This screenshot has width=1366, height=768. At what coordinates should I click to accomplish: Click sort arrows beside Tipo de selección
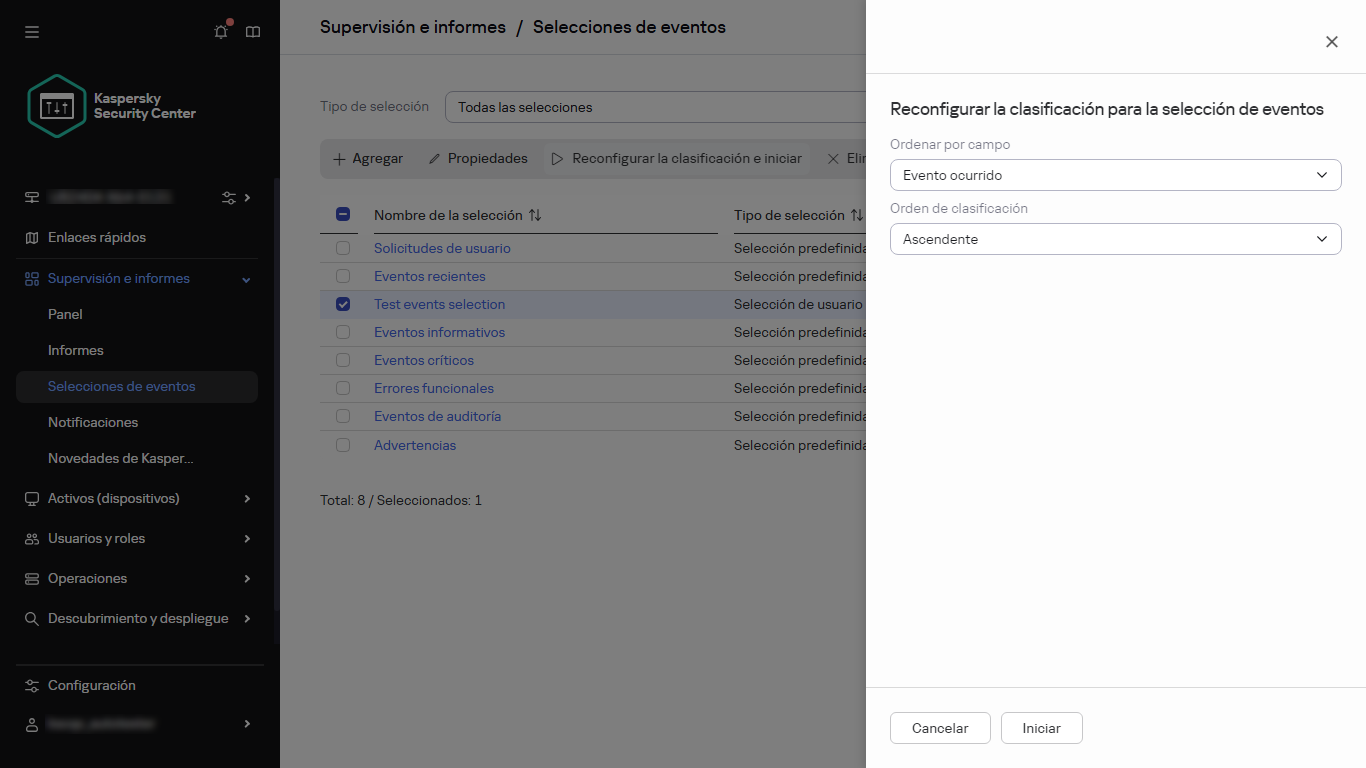(x=856, y=215)
